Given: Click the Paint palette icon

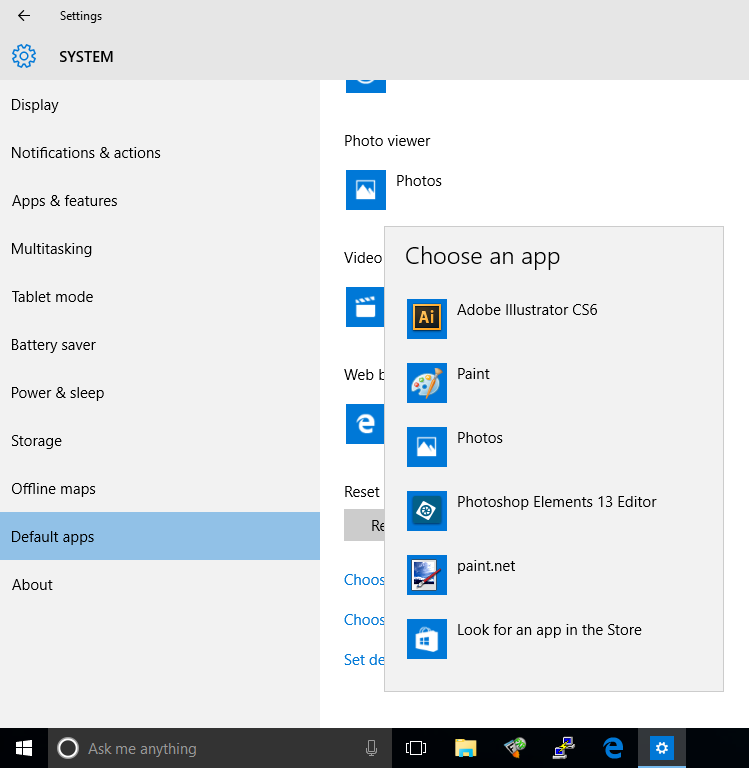Looking at the screenshot, I should 427,383.
